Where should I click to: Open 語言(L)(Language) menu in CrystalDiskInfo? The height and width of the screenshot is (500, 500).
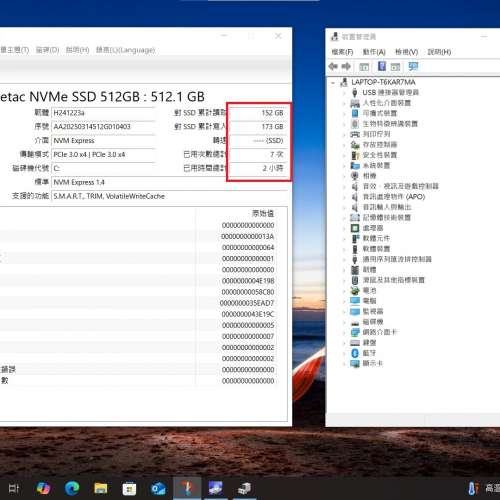click(x=126, y=50)
